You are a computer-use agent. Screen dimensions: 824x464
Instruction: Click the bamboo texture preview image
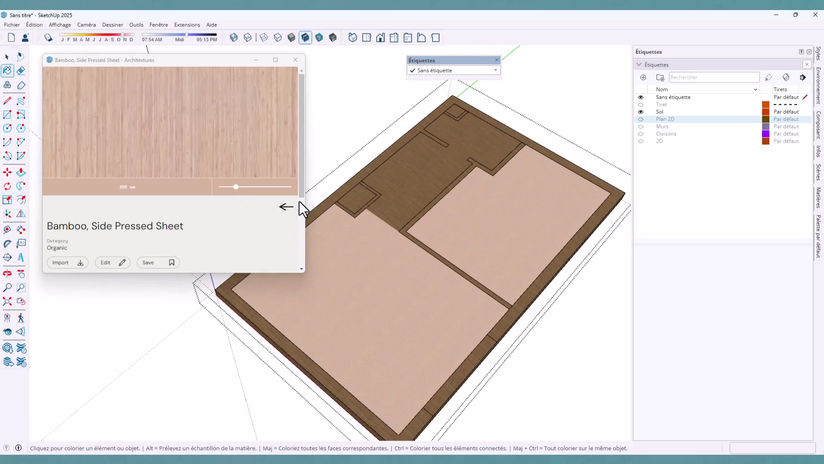[170, 122]
